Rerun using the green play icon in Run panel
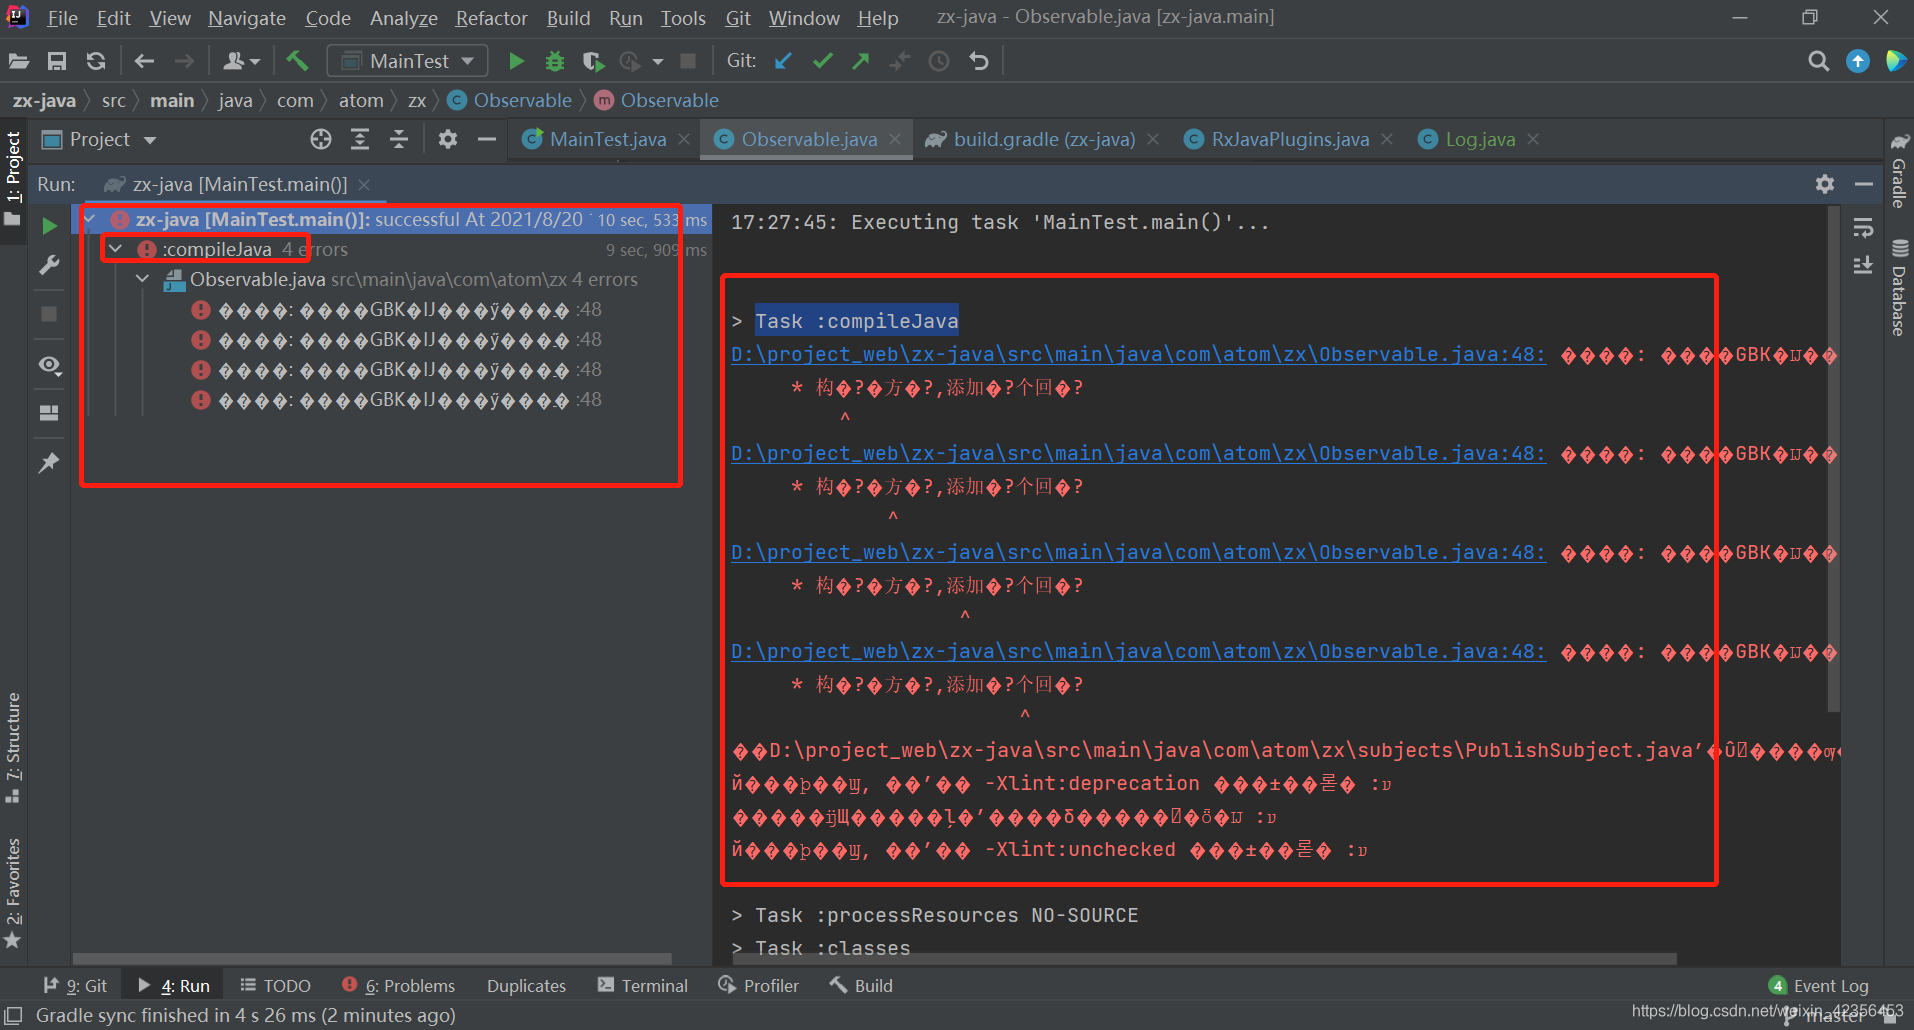This screenshot has width=1914, height=1030. (49, 226)
